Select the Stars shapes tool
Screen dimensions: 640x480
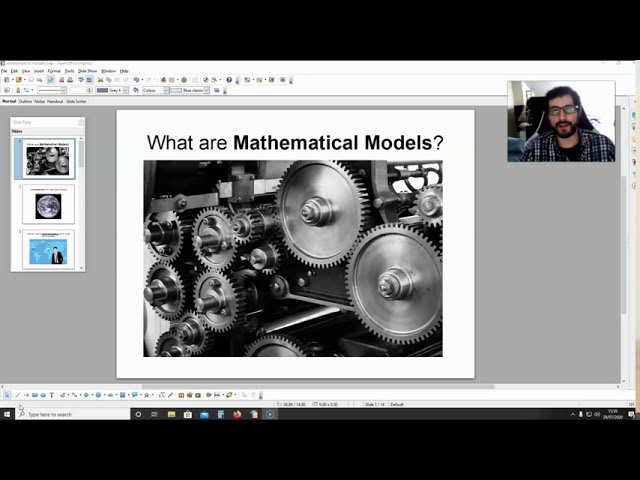tap(146, 395)
